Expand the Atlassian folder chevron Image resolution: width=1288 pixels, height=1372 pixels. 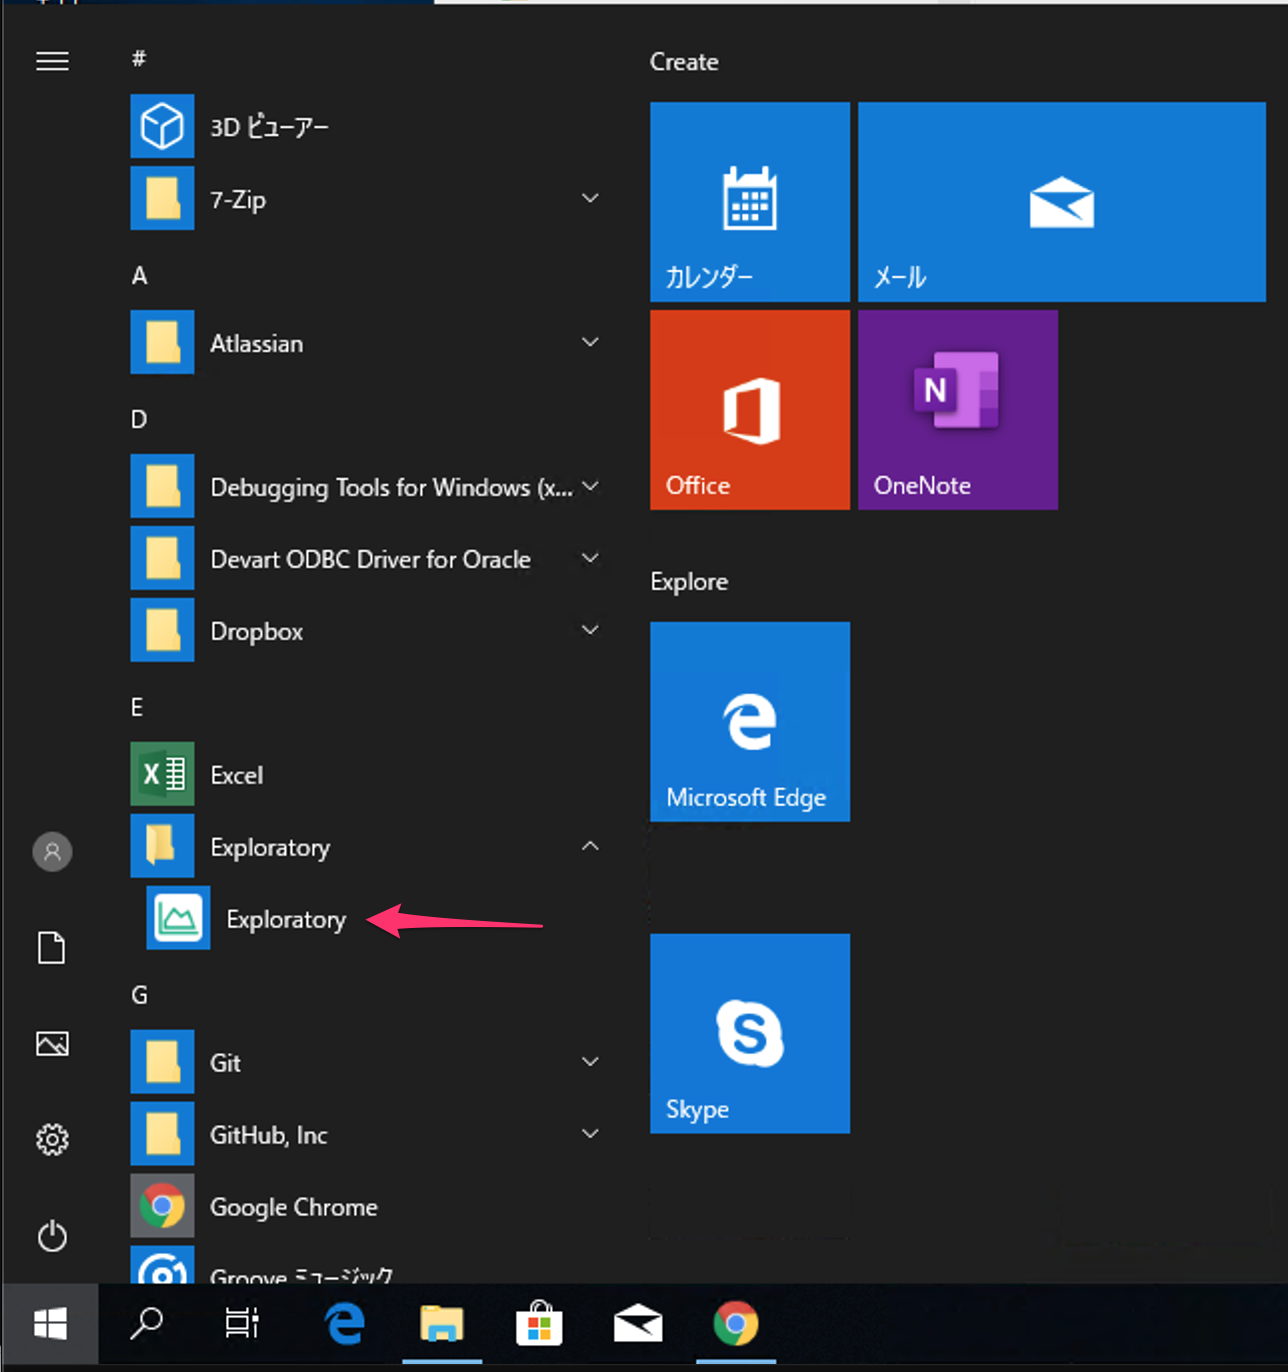[x=590, y=342]
